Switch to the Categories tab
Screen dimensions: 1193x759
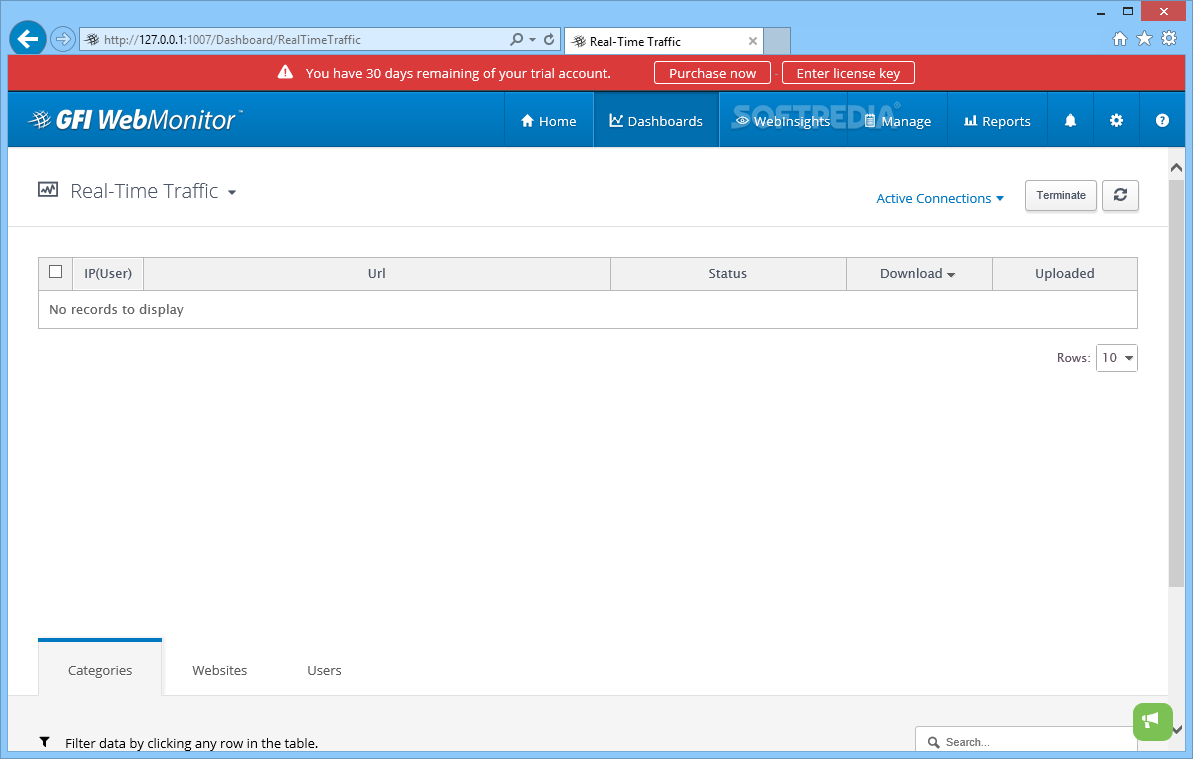[100, 669]
